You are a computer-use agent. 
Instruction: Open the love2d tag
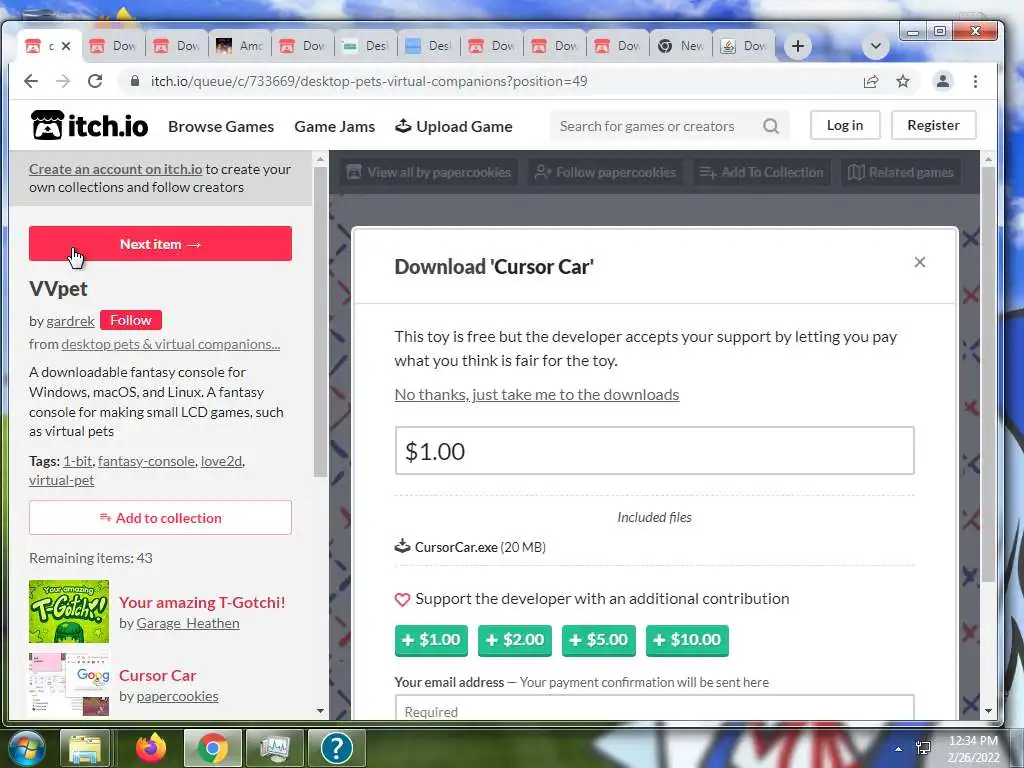click(221, 461)
